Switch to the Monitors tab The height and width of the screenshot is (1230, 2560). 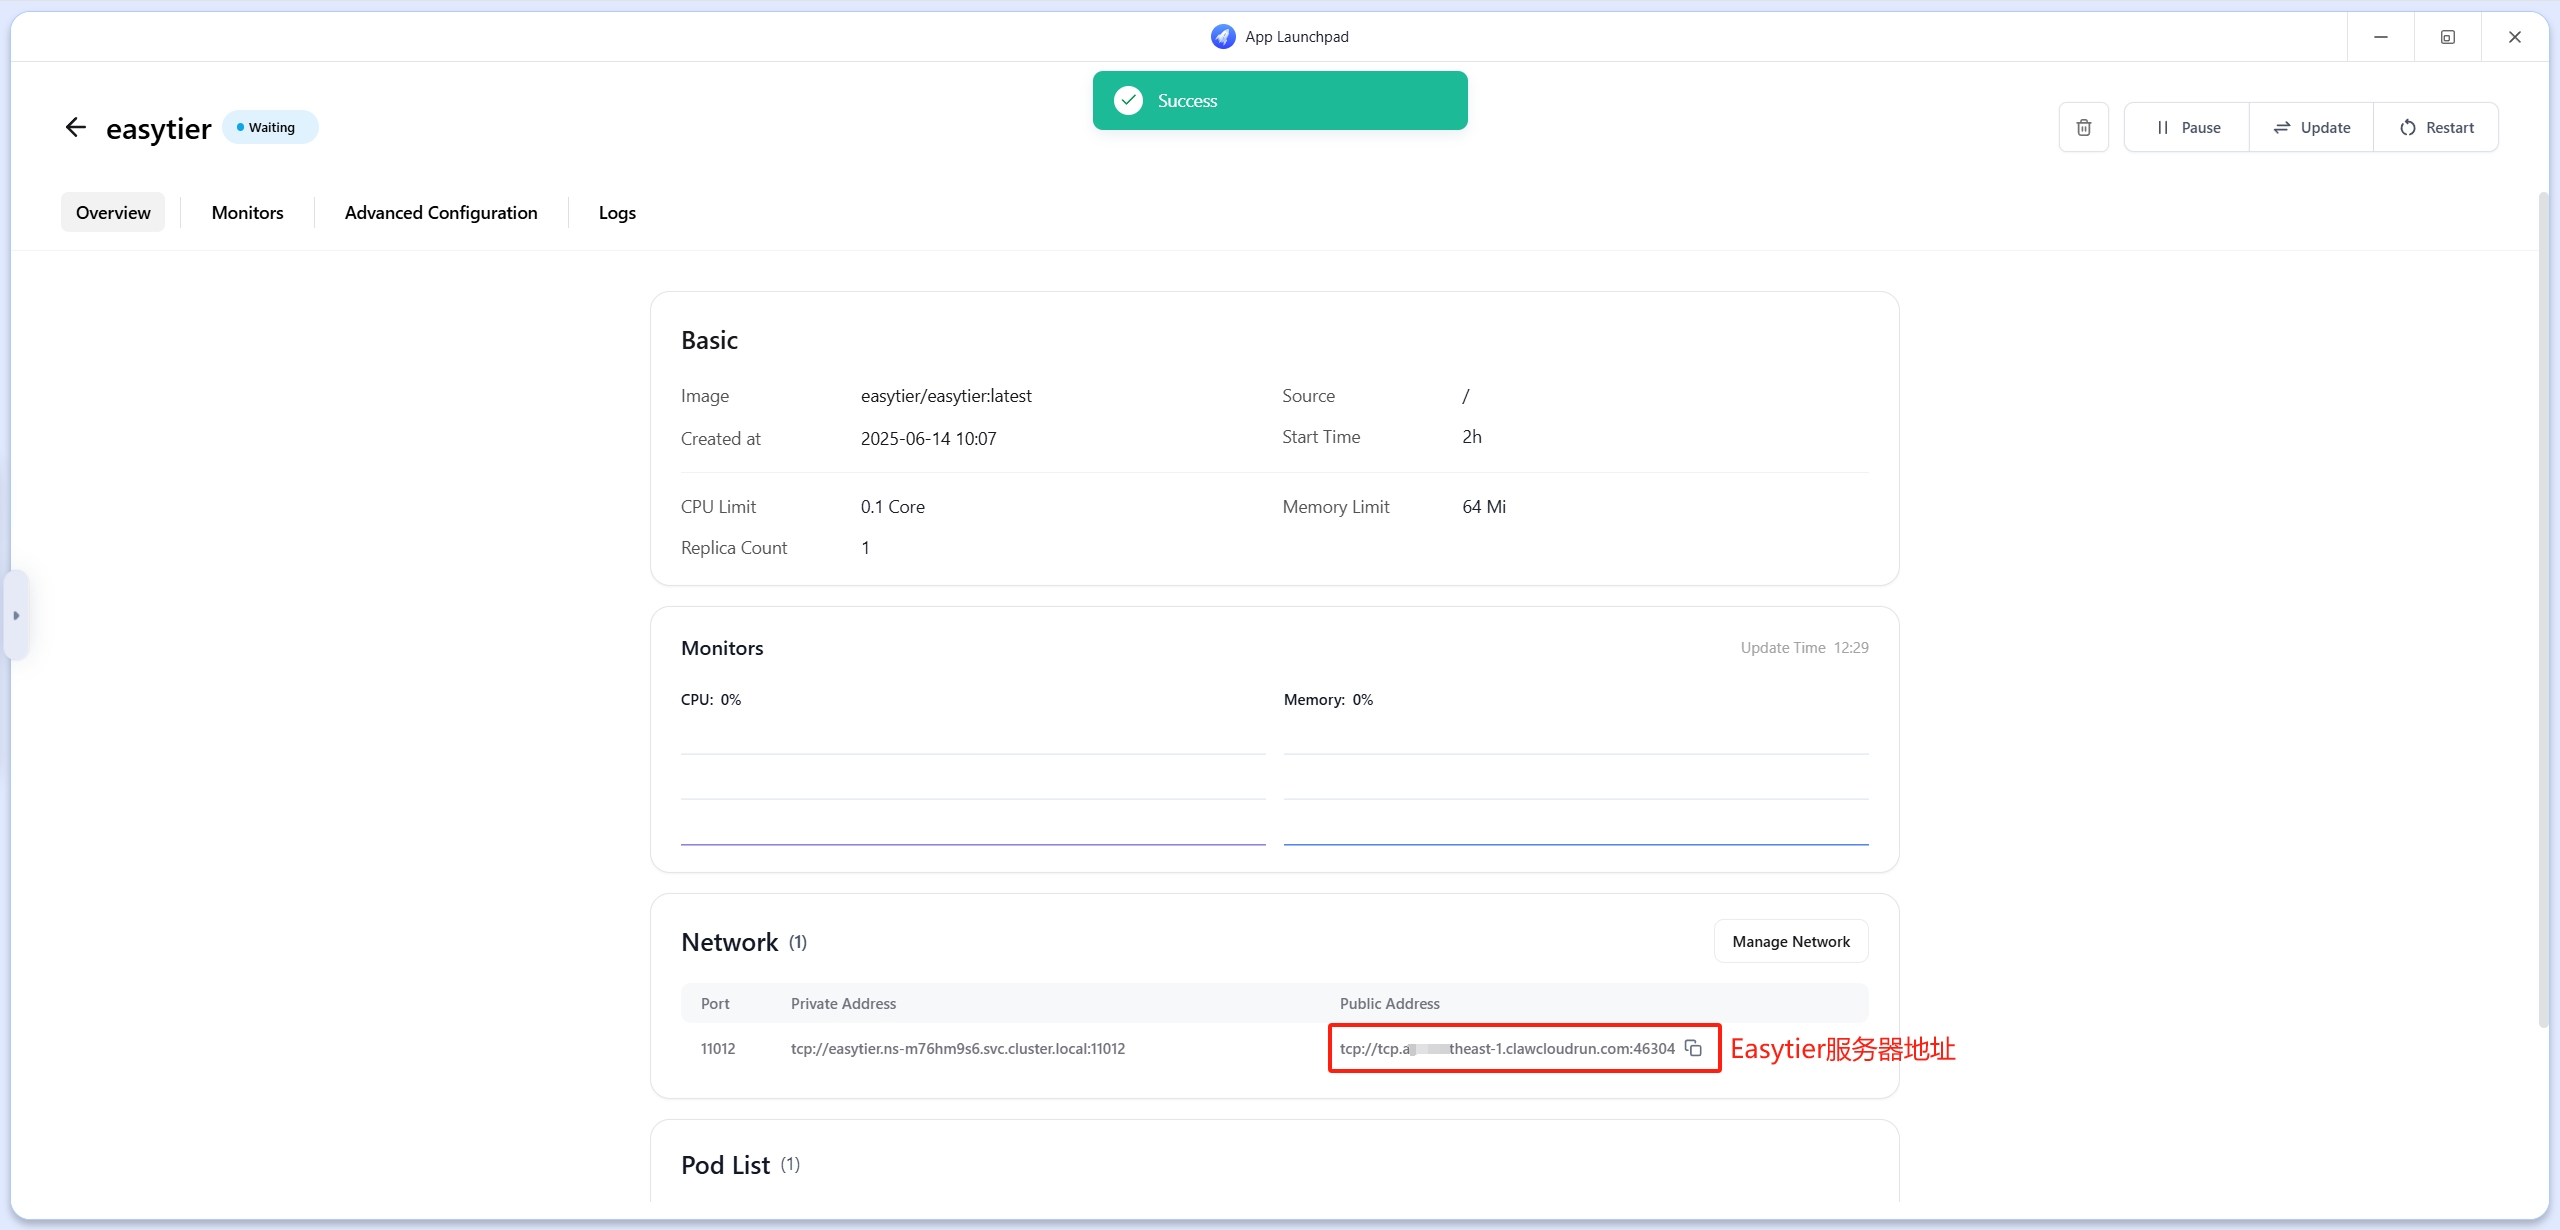tap(247, 212)
